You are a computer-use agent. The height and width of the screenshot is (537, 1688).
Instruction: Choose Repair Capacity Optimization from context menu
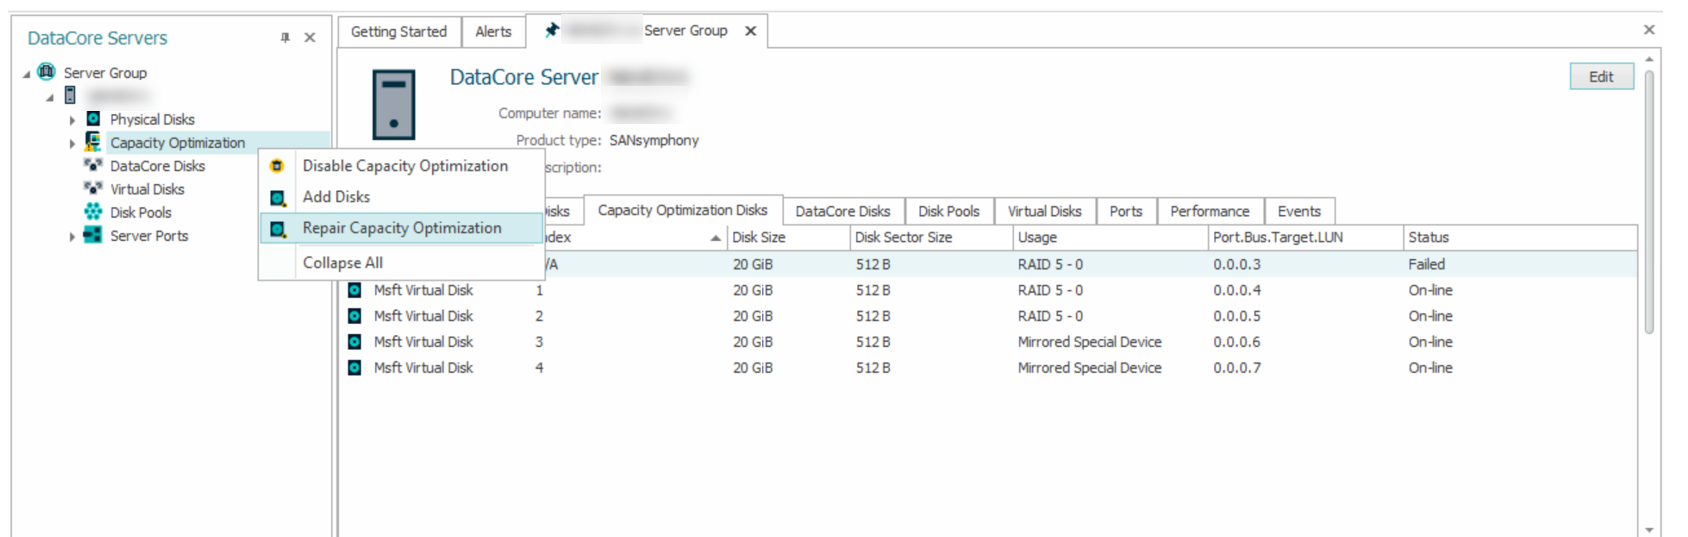pyautogui.click(x=402, y=228)
